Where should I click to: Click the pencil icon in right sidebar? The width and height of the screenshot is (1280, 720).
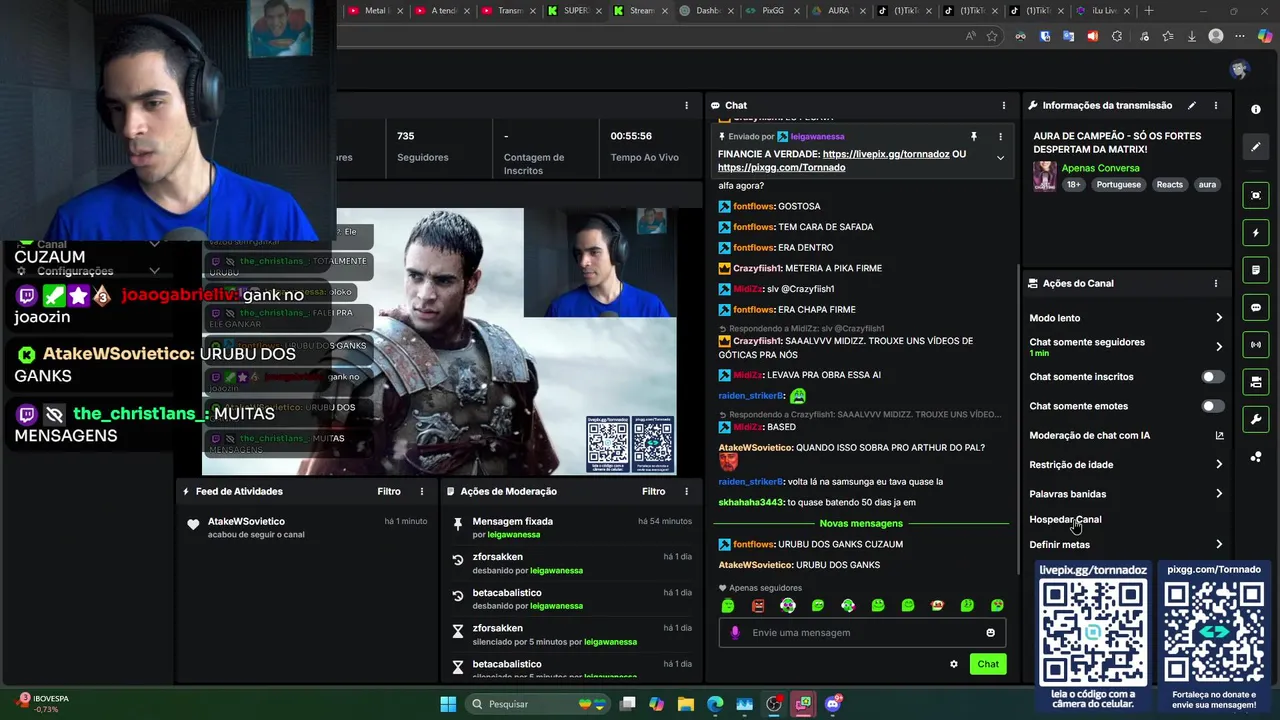[x=1256, y=147]
